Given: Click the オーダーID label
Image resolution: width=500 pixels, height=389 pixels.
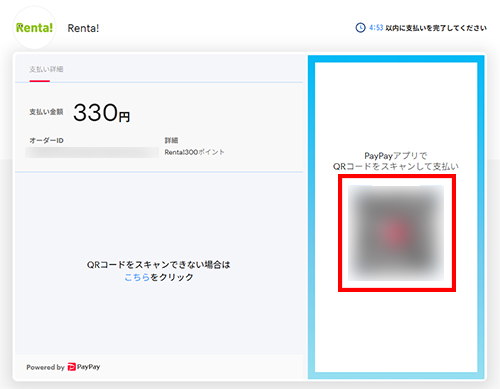Looking at the screenshot, I should click(x=46, y=140).
